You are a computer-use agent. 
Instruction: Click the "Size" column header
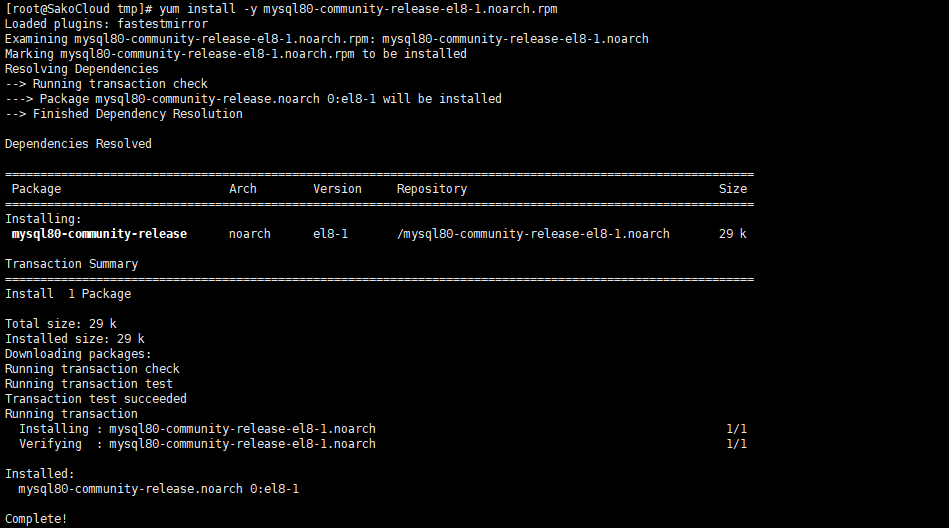pos(733,189)
